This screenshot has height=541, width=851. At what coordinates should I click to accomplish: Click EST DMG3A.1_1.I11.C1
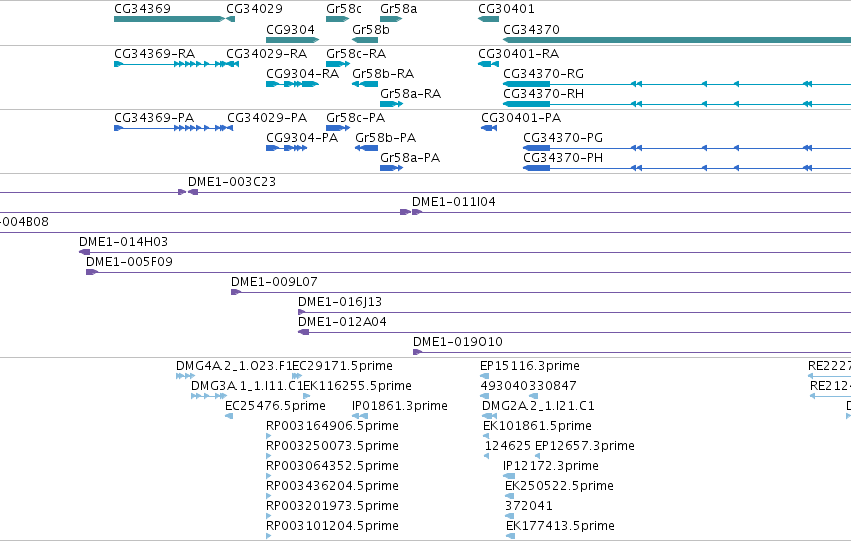(247, 386)
